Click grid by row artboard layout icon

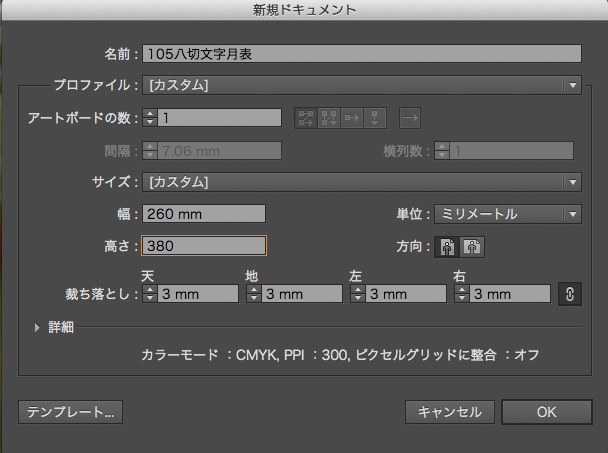(306, 118)
